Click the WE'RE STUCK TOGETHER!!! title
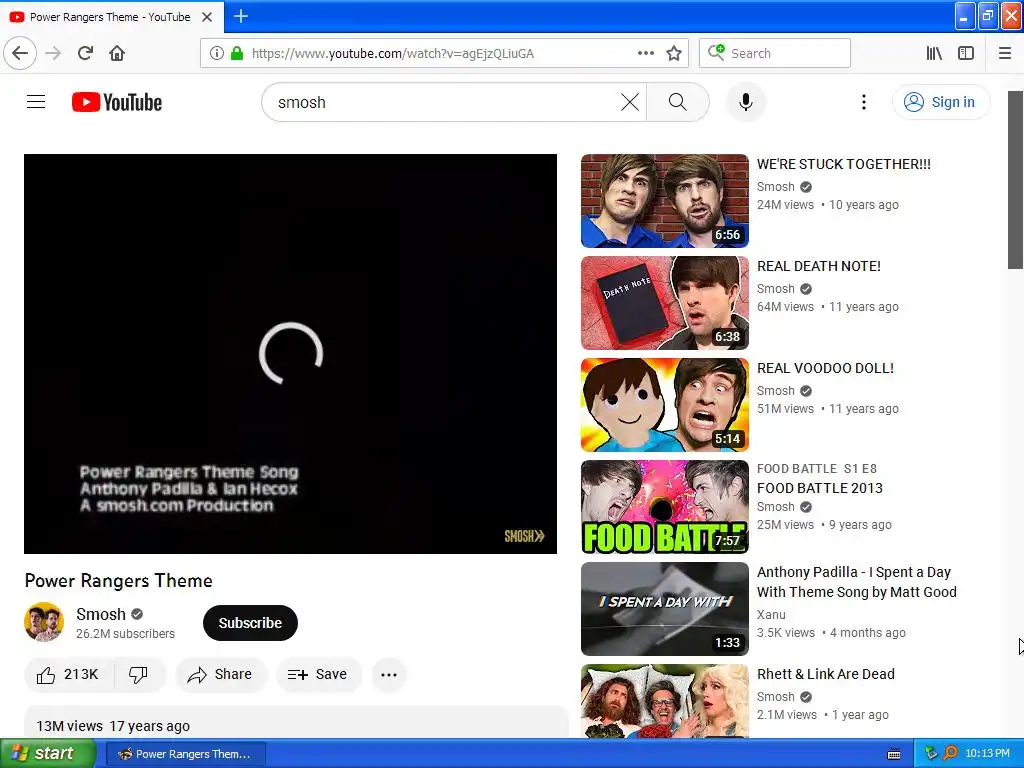Image resolution: width=1024 pixels, height=768 pixels. 844,164
